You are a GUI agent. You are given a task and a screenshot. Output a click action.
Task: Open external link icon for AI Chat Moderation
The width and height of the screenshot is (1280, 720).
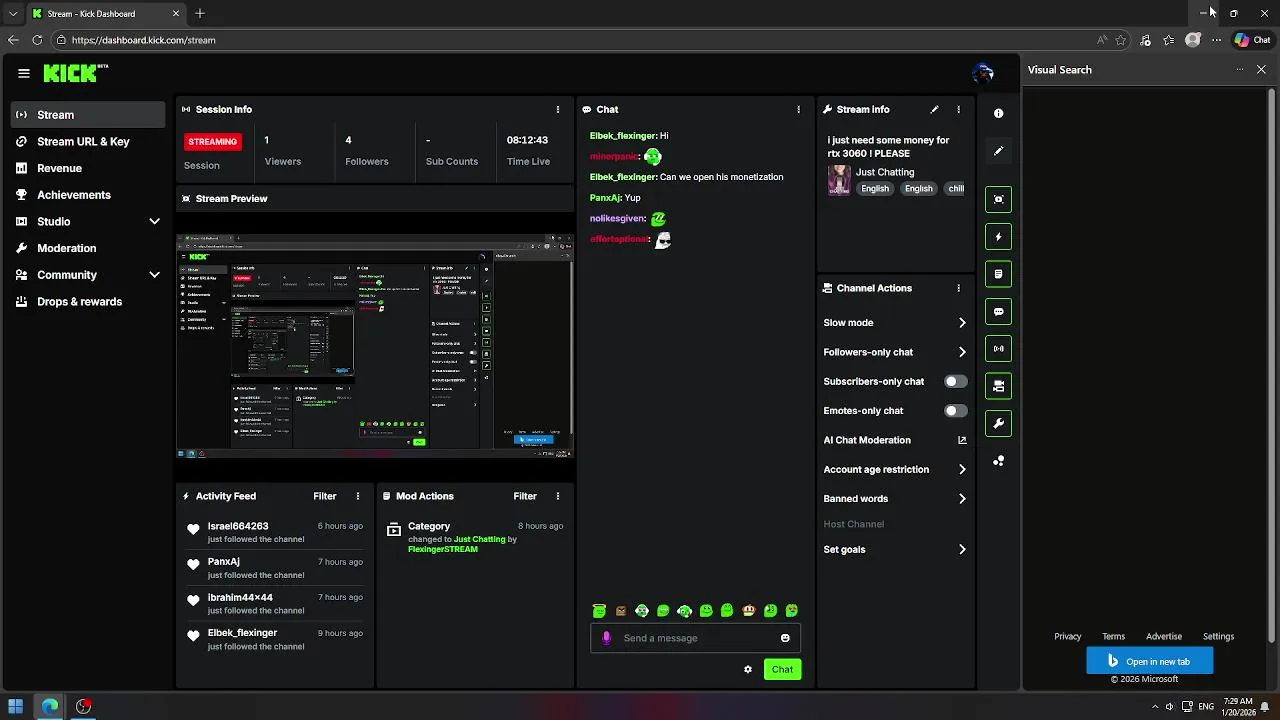click(x=962, y=440)
